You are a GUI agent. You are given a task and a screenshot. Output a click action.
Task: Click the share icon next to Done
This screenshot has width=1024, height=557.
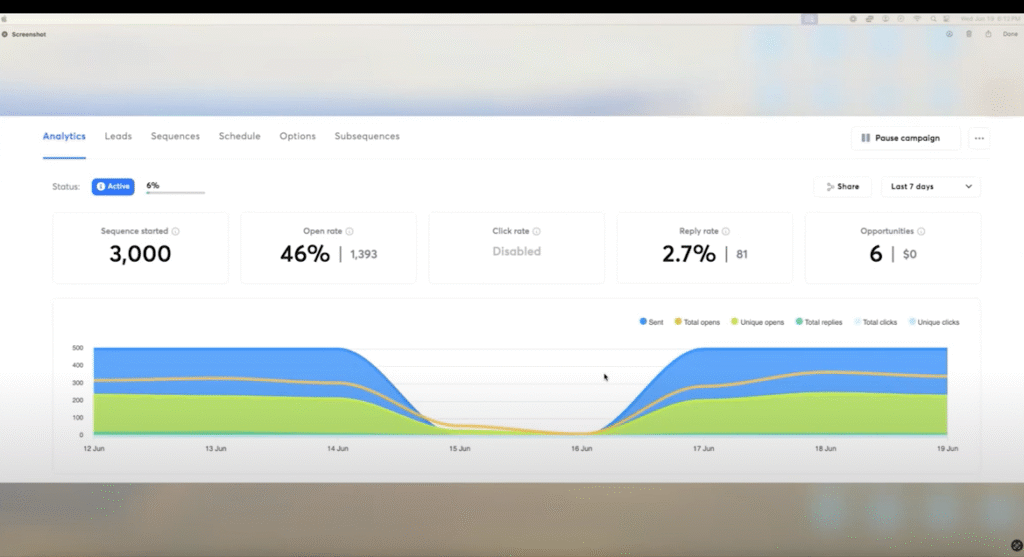[x=988, y=34]
